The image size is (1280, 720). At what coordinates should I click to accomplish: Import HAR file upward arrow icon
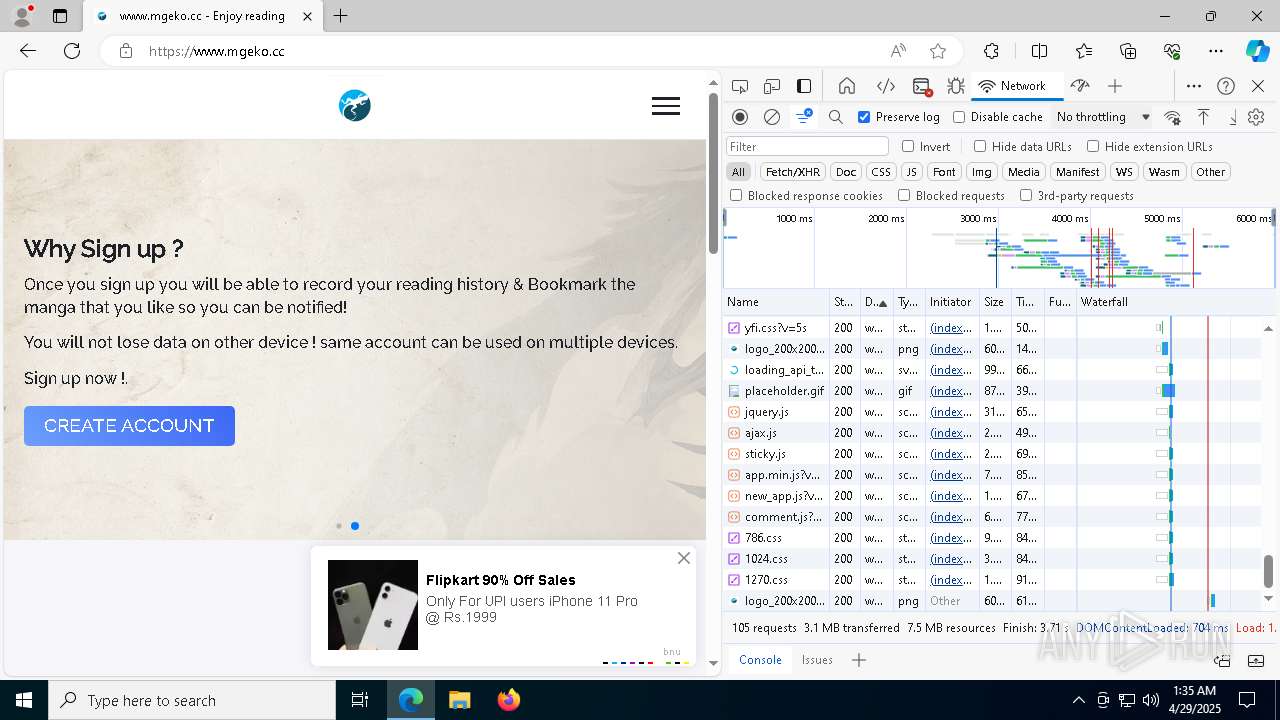click(x=1204, y=117)
